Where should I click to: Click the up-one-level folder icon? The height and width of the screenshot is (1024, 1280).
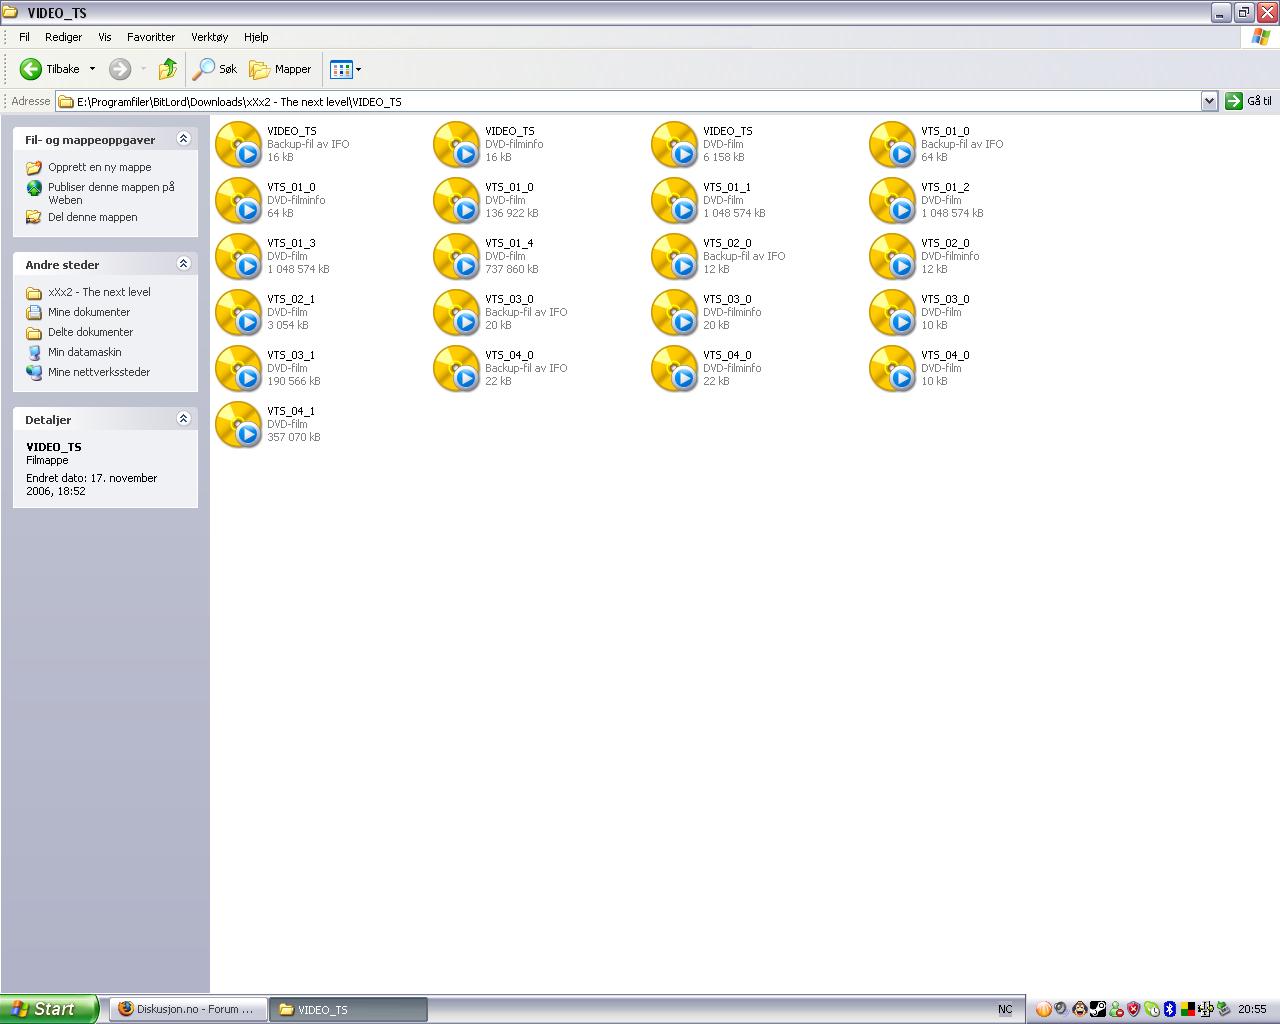[168, 69]
